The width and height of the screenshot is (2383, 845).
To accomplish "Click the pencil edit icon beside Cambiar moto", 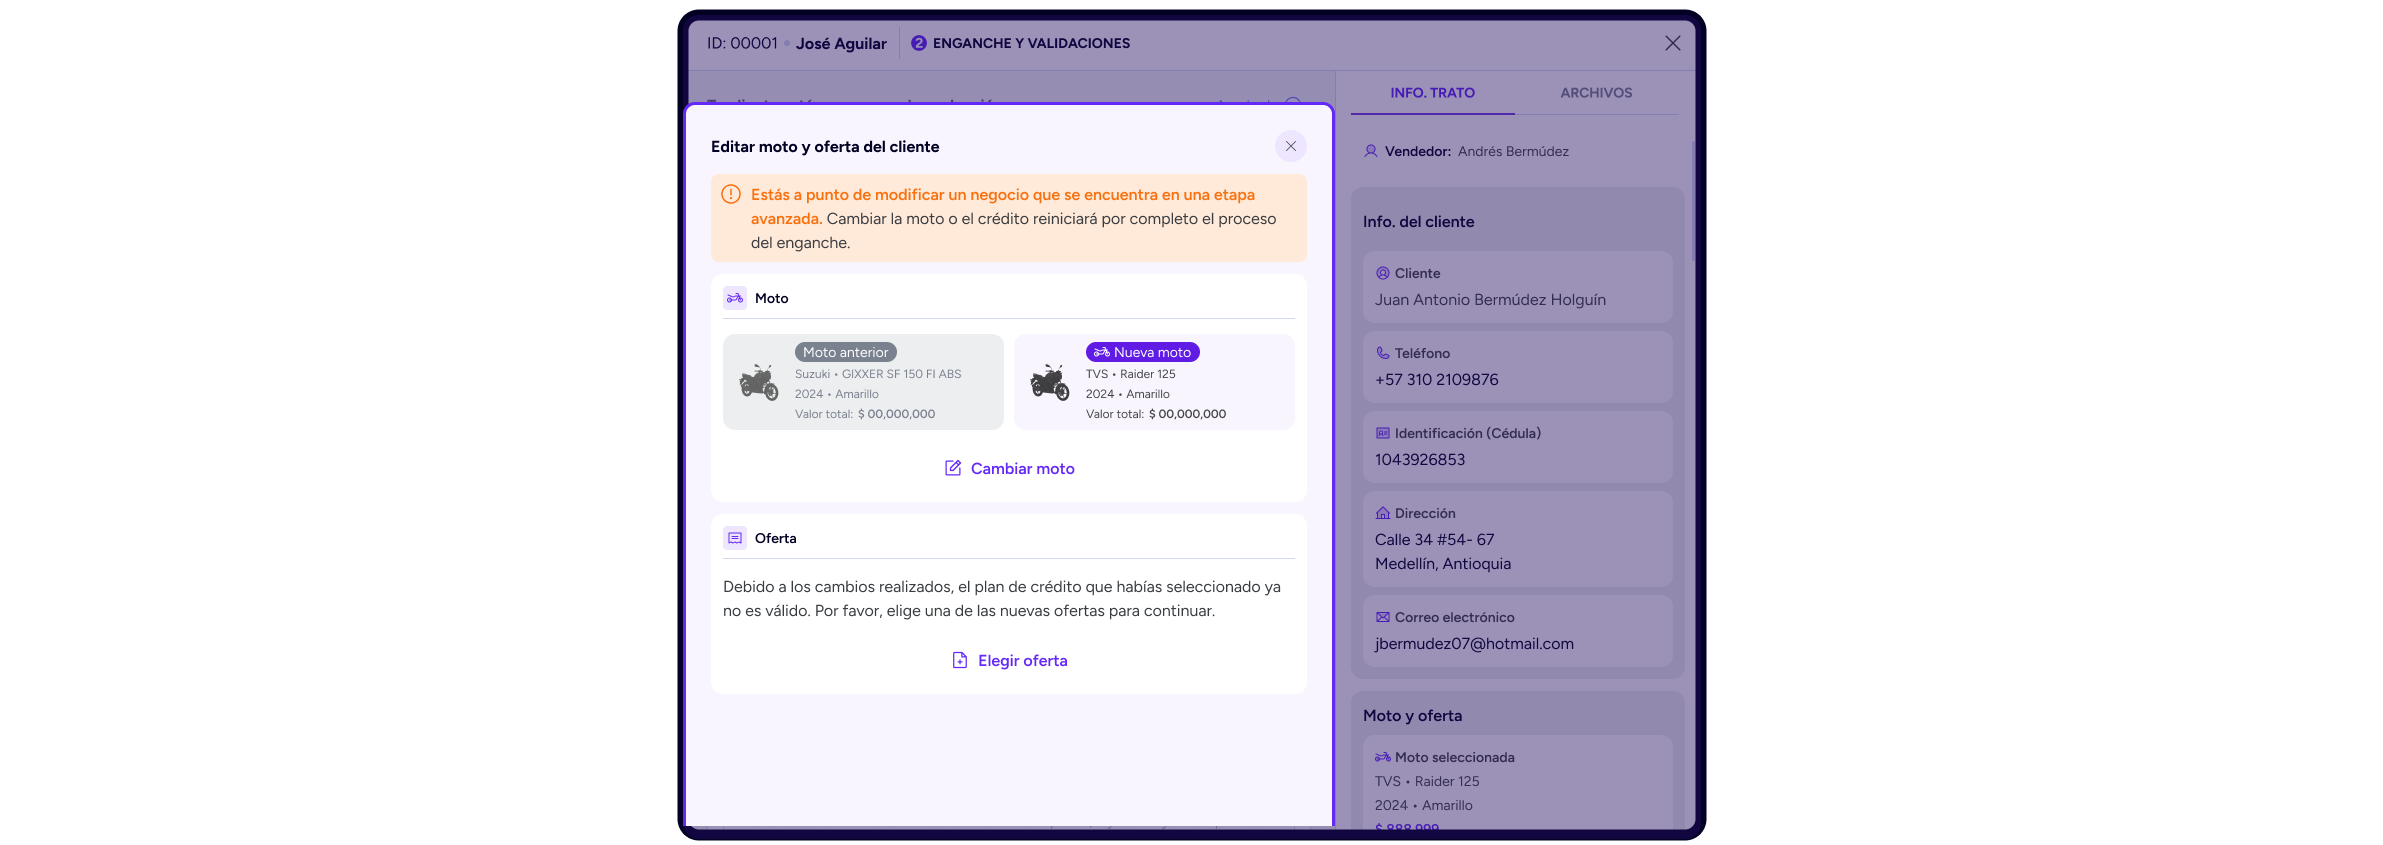I will click(953, 468).
